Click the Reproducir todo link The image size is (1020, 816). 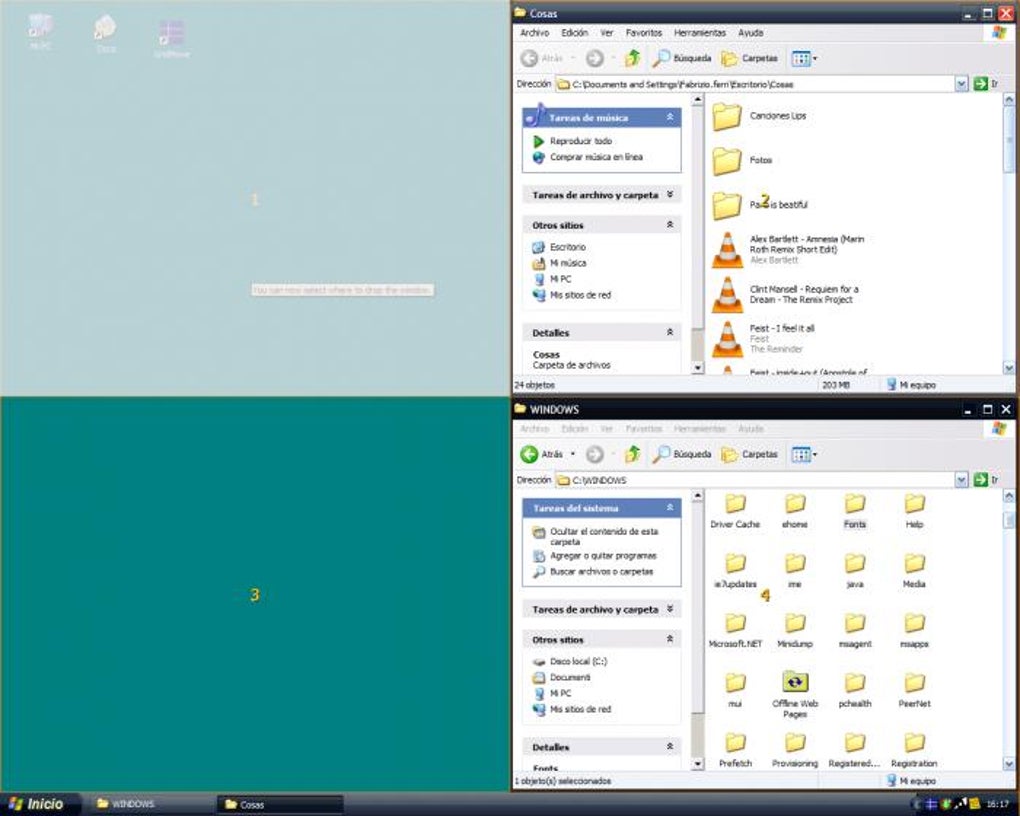(x=580, y=141)
